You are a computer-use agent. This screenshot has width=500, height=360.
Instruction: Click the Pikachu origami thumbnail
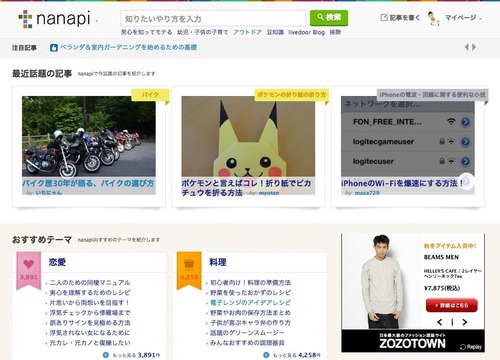[248, 136]
